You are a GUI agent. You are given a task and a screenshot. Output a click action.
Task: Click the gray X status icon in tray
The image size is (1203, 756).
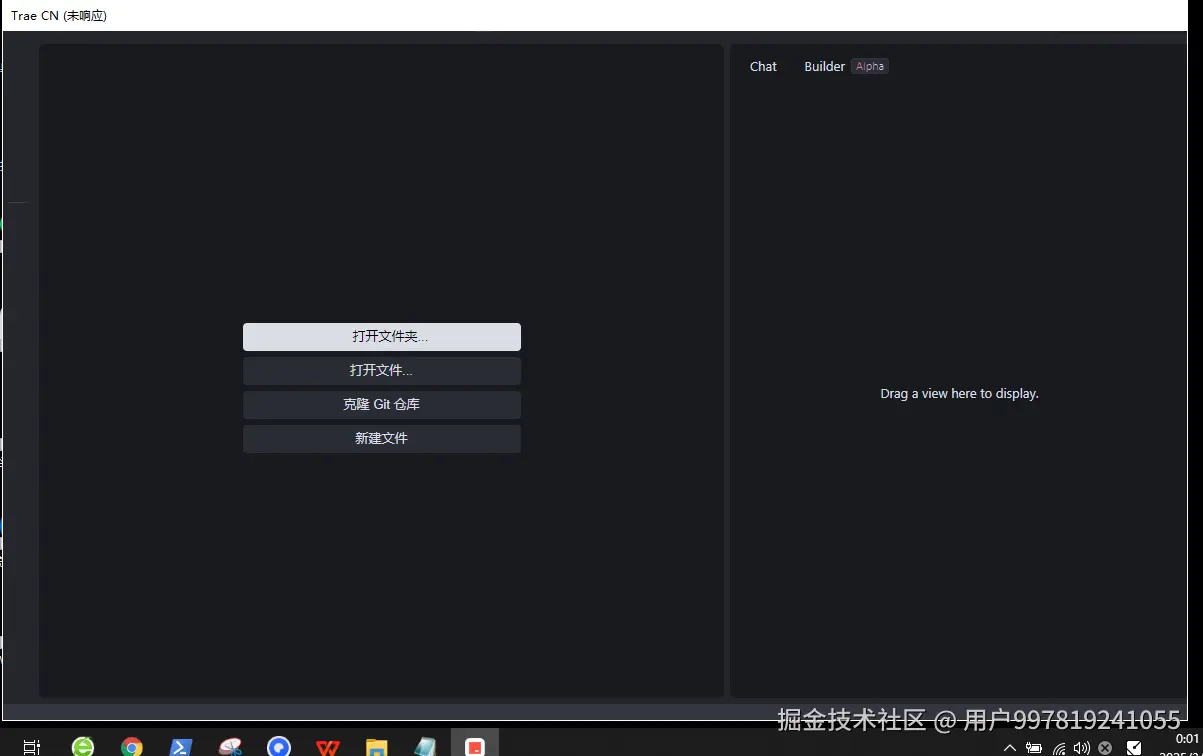pos(1104,747)
